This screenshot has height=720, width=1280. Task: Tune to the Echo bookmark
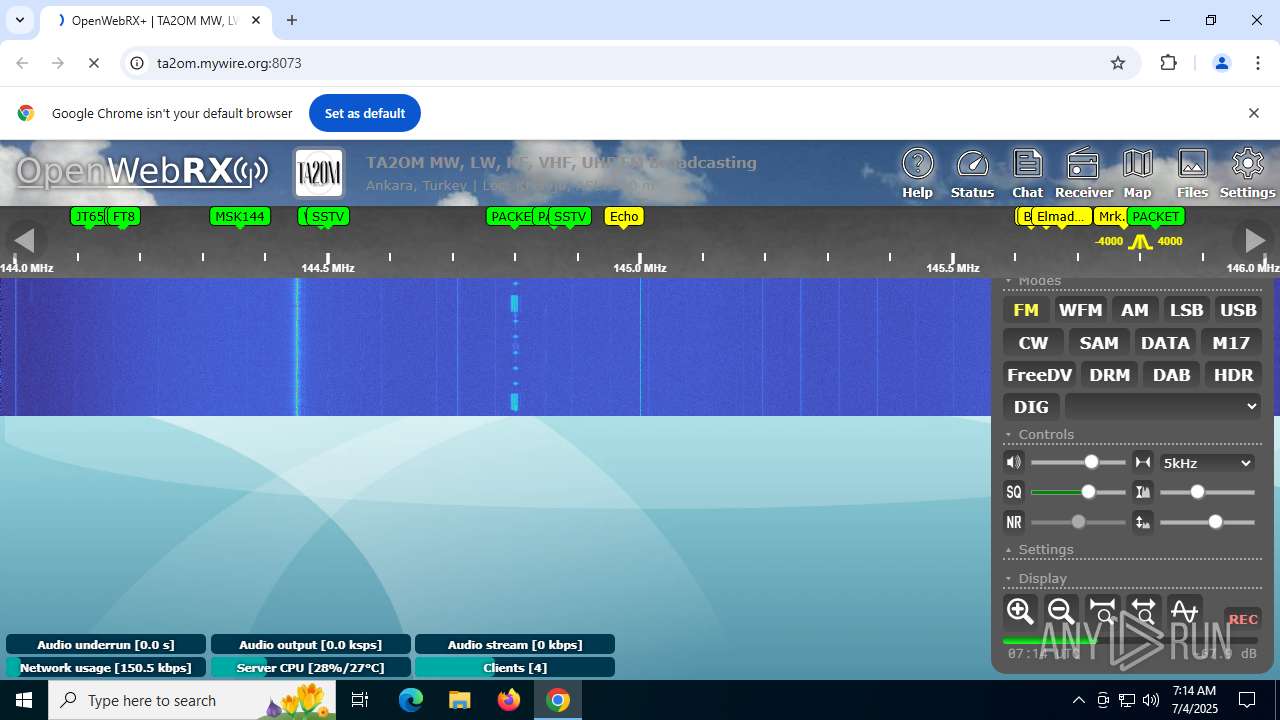(624, 216)
